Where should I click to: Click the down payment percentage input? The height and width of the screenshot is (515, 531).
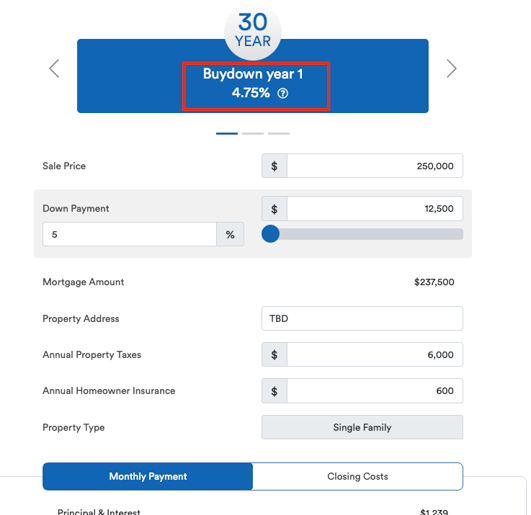[129, 234]
